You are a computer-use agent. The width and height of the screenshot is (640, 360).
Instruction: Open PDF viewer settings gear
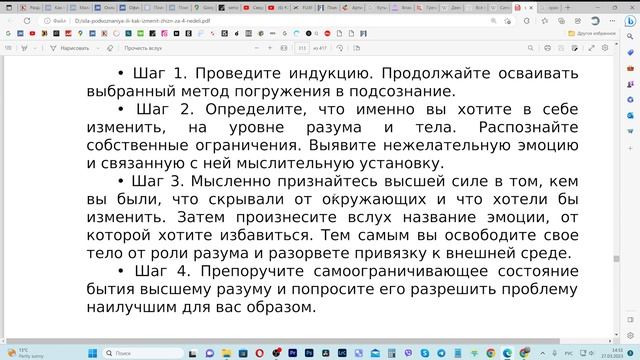[x=605, y=48]
